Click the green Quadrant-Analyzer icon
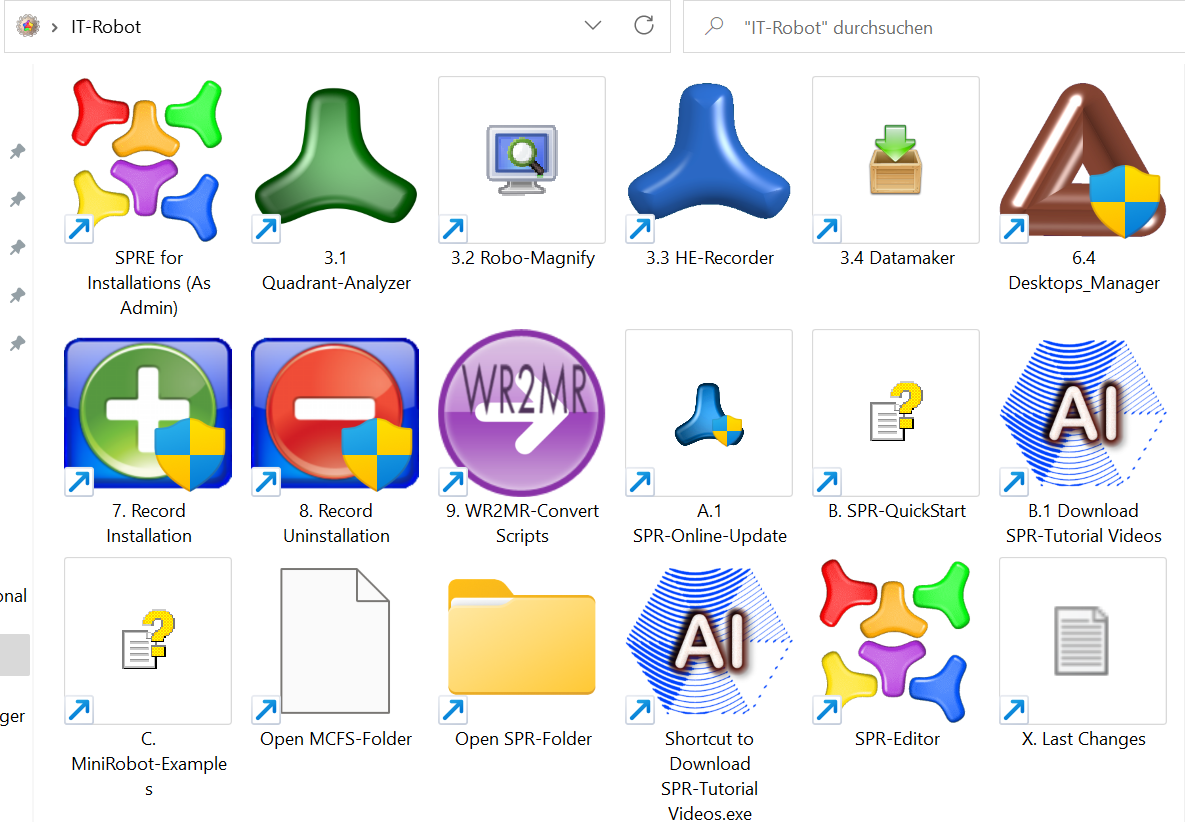1185x822 pixels. click(x=335, y=160)
